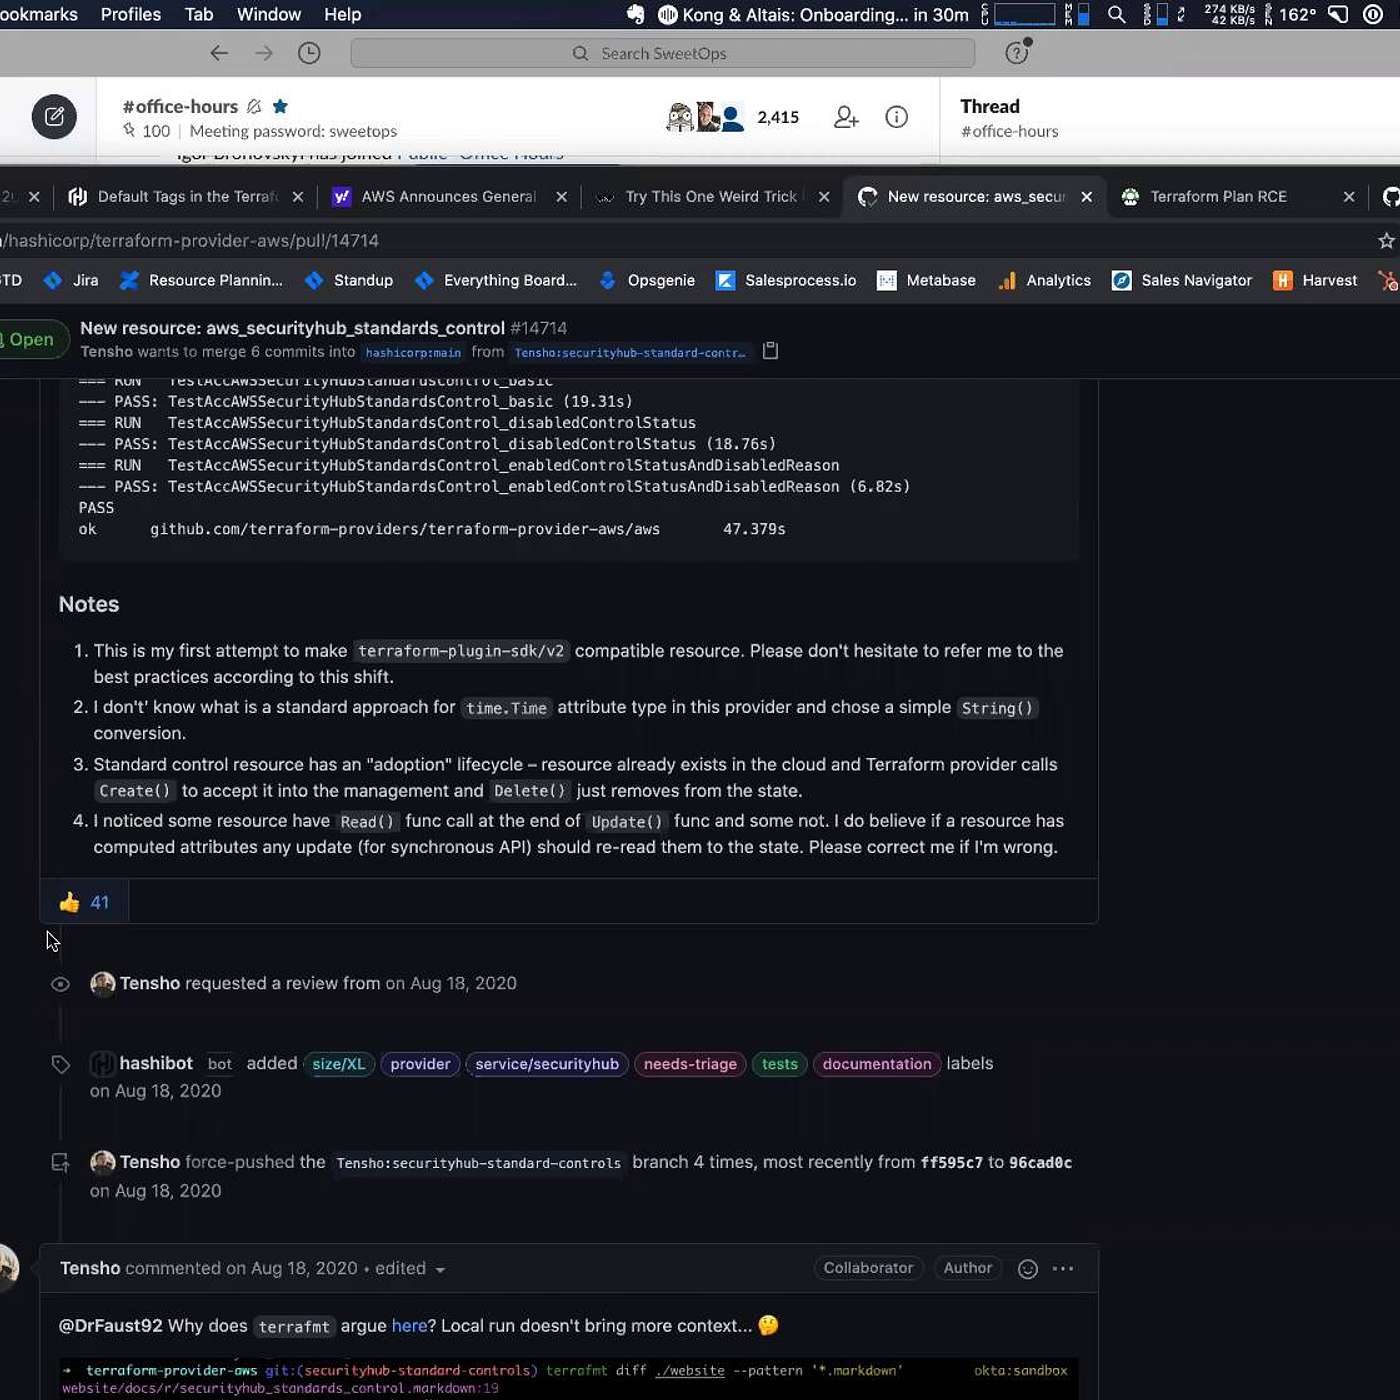The image size is (1400, 1400).
Task: Open the Window menu in menu bar
Action: (268, 14)
